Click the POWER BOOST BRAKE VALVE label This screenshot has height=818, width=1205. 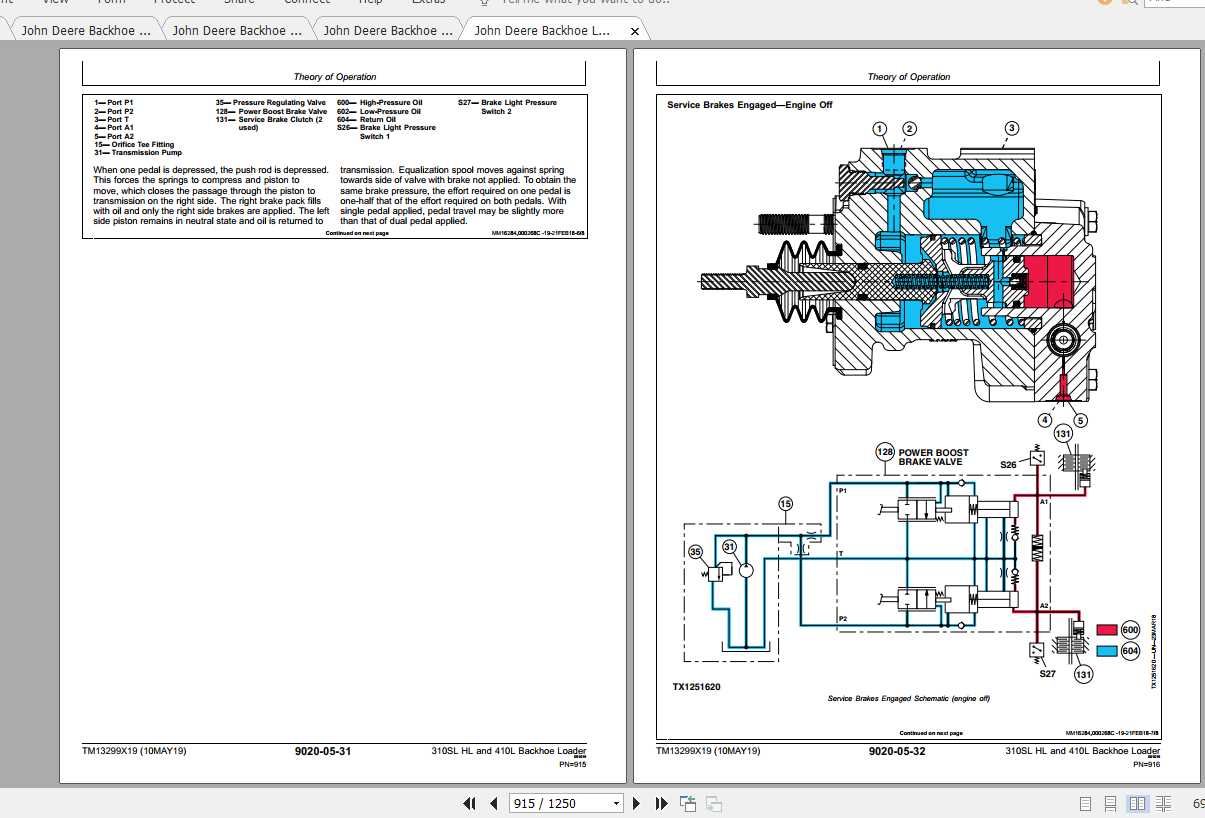coord(933,457)
